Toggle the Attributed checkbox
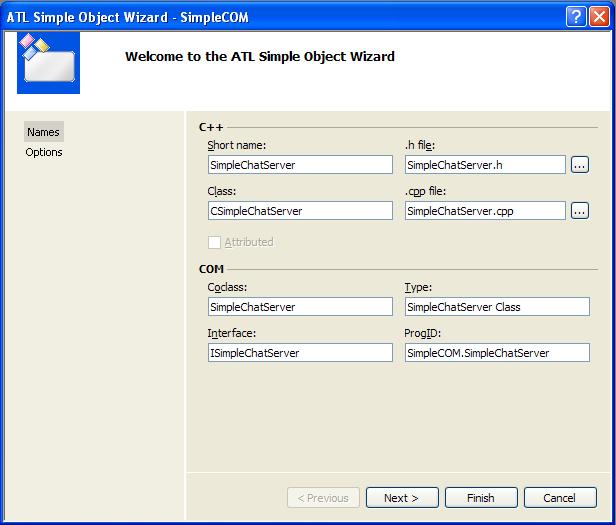The width and height of the screenshot is (616, 525). click(214, 242)
